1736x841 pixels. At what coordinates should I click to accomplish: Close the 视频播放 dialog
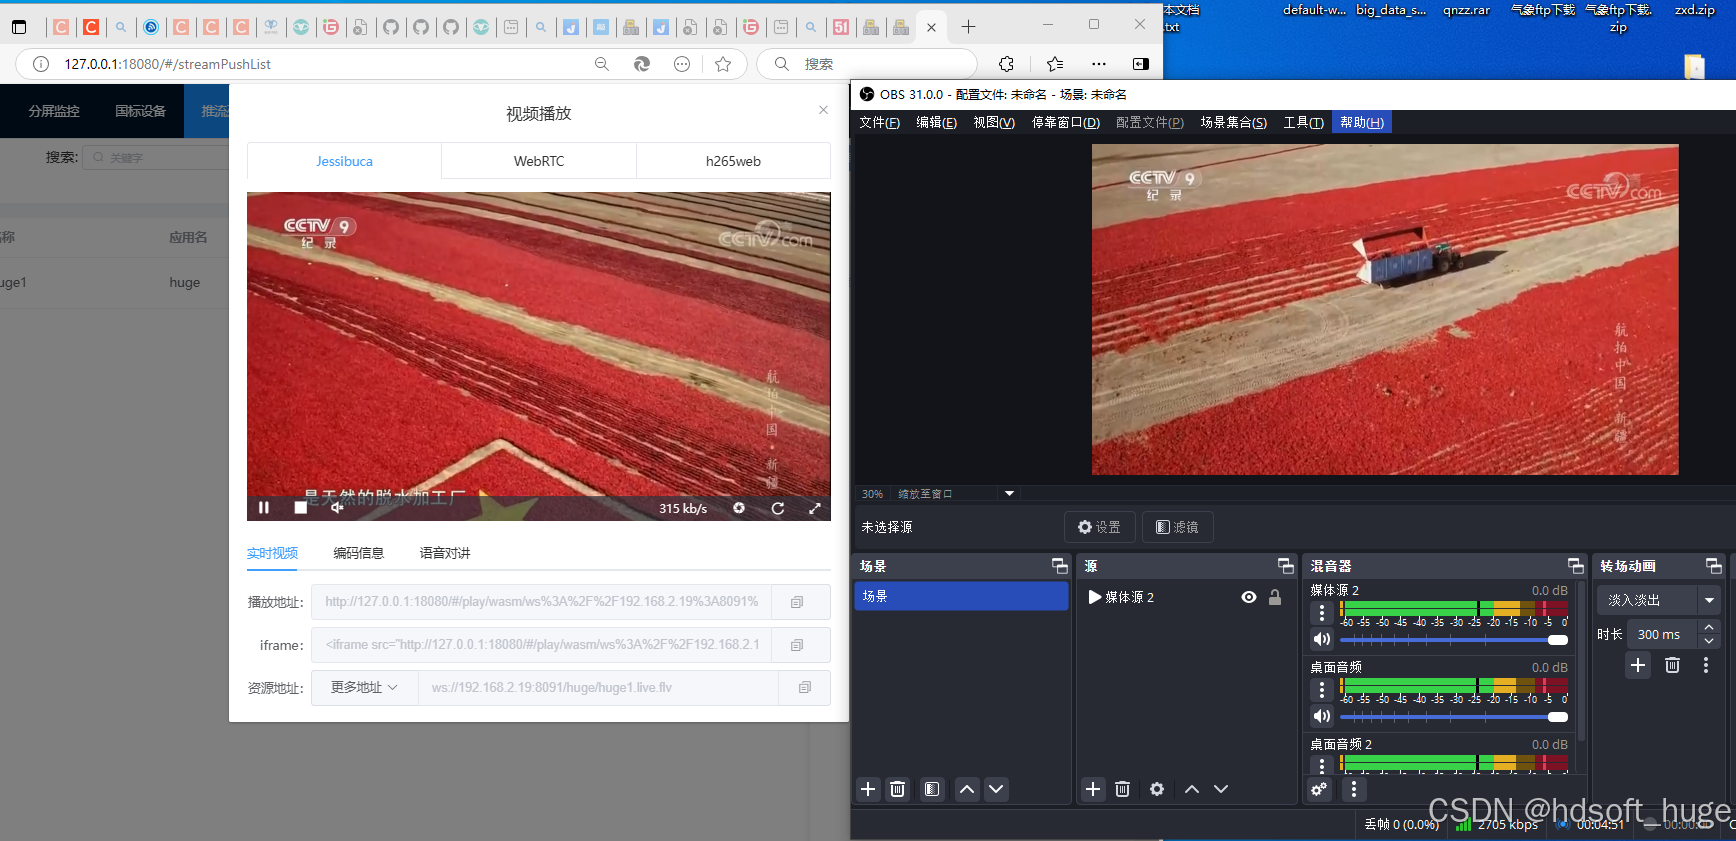pos(823,110)
